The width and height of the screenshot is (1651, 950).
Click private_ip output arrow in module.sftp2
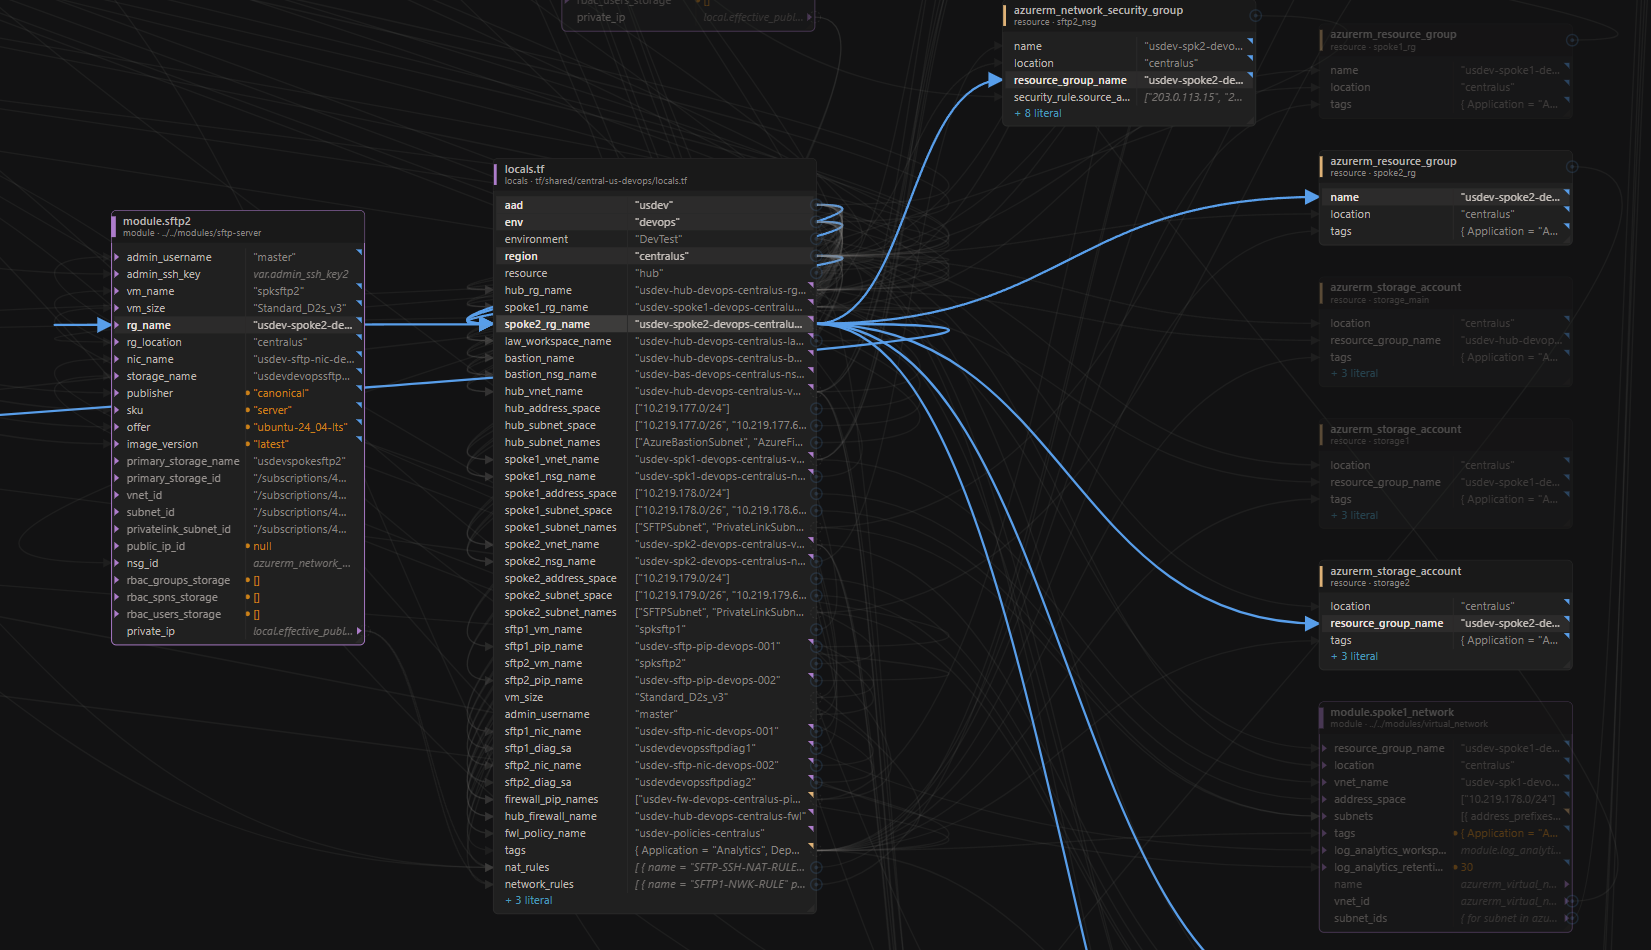(359, 631)
